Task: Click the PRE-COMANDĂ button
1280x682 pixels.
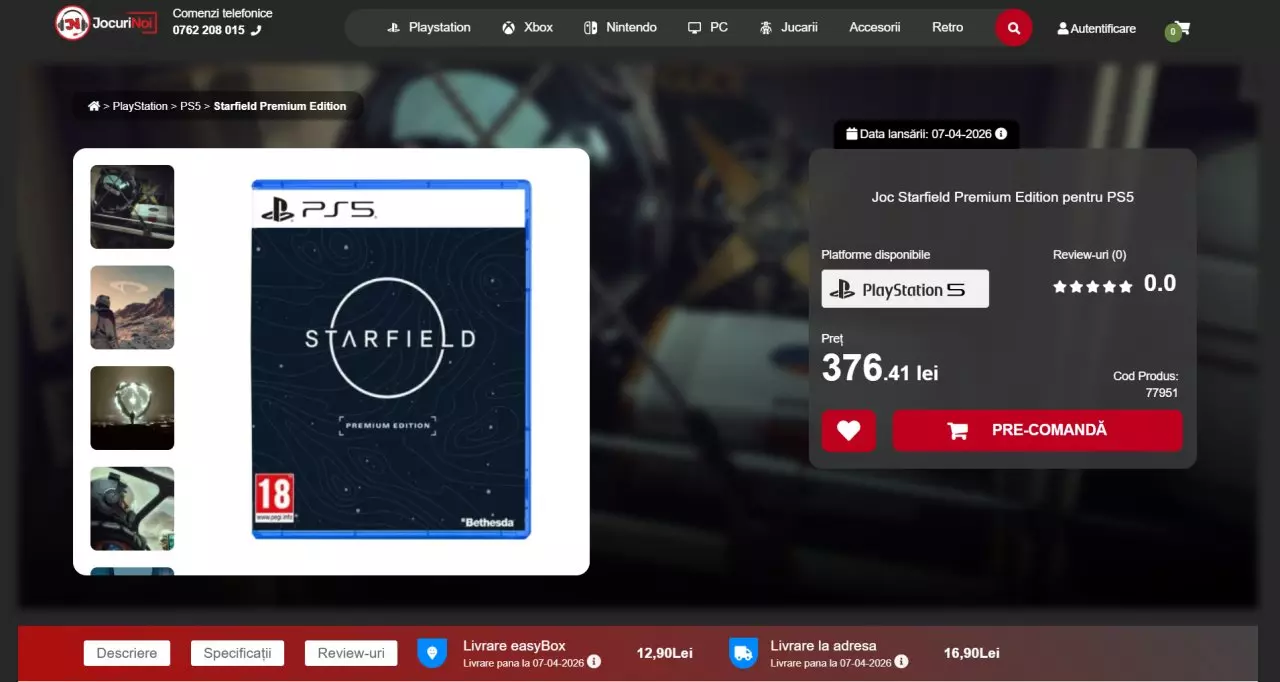Action: pos(1037,431)
